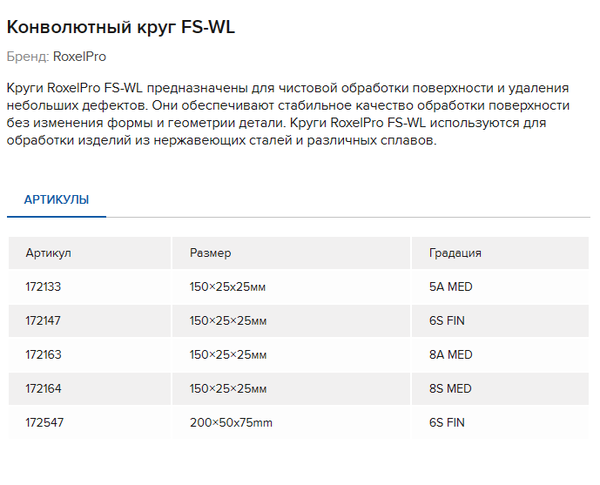
Task: Click 6S FIN gradation for article 172547
Action: pos(447,423)
